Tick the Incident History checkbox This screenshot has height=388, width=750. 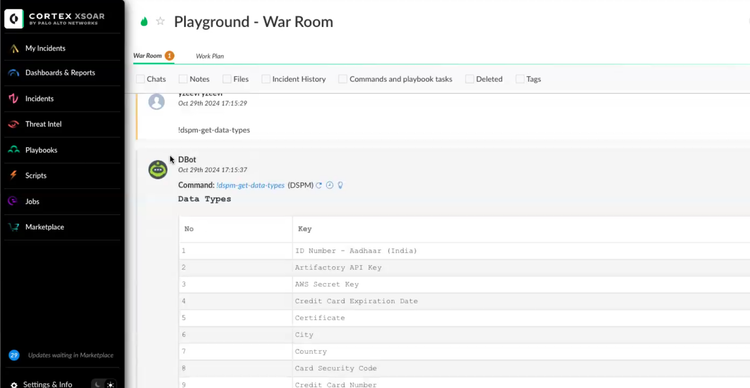(266, 79)
